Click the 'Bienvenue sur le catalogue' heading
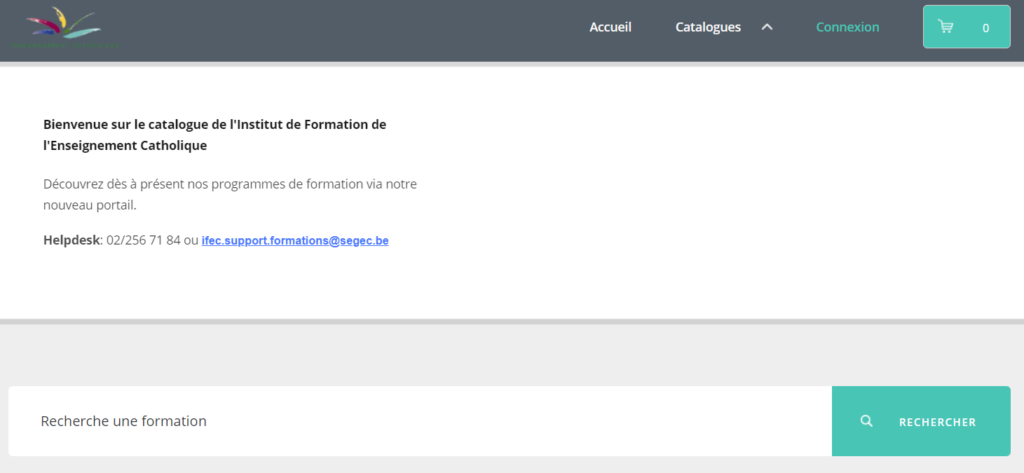 pos(214,125)
